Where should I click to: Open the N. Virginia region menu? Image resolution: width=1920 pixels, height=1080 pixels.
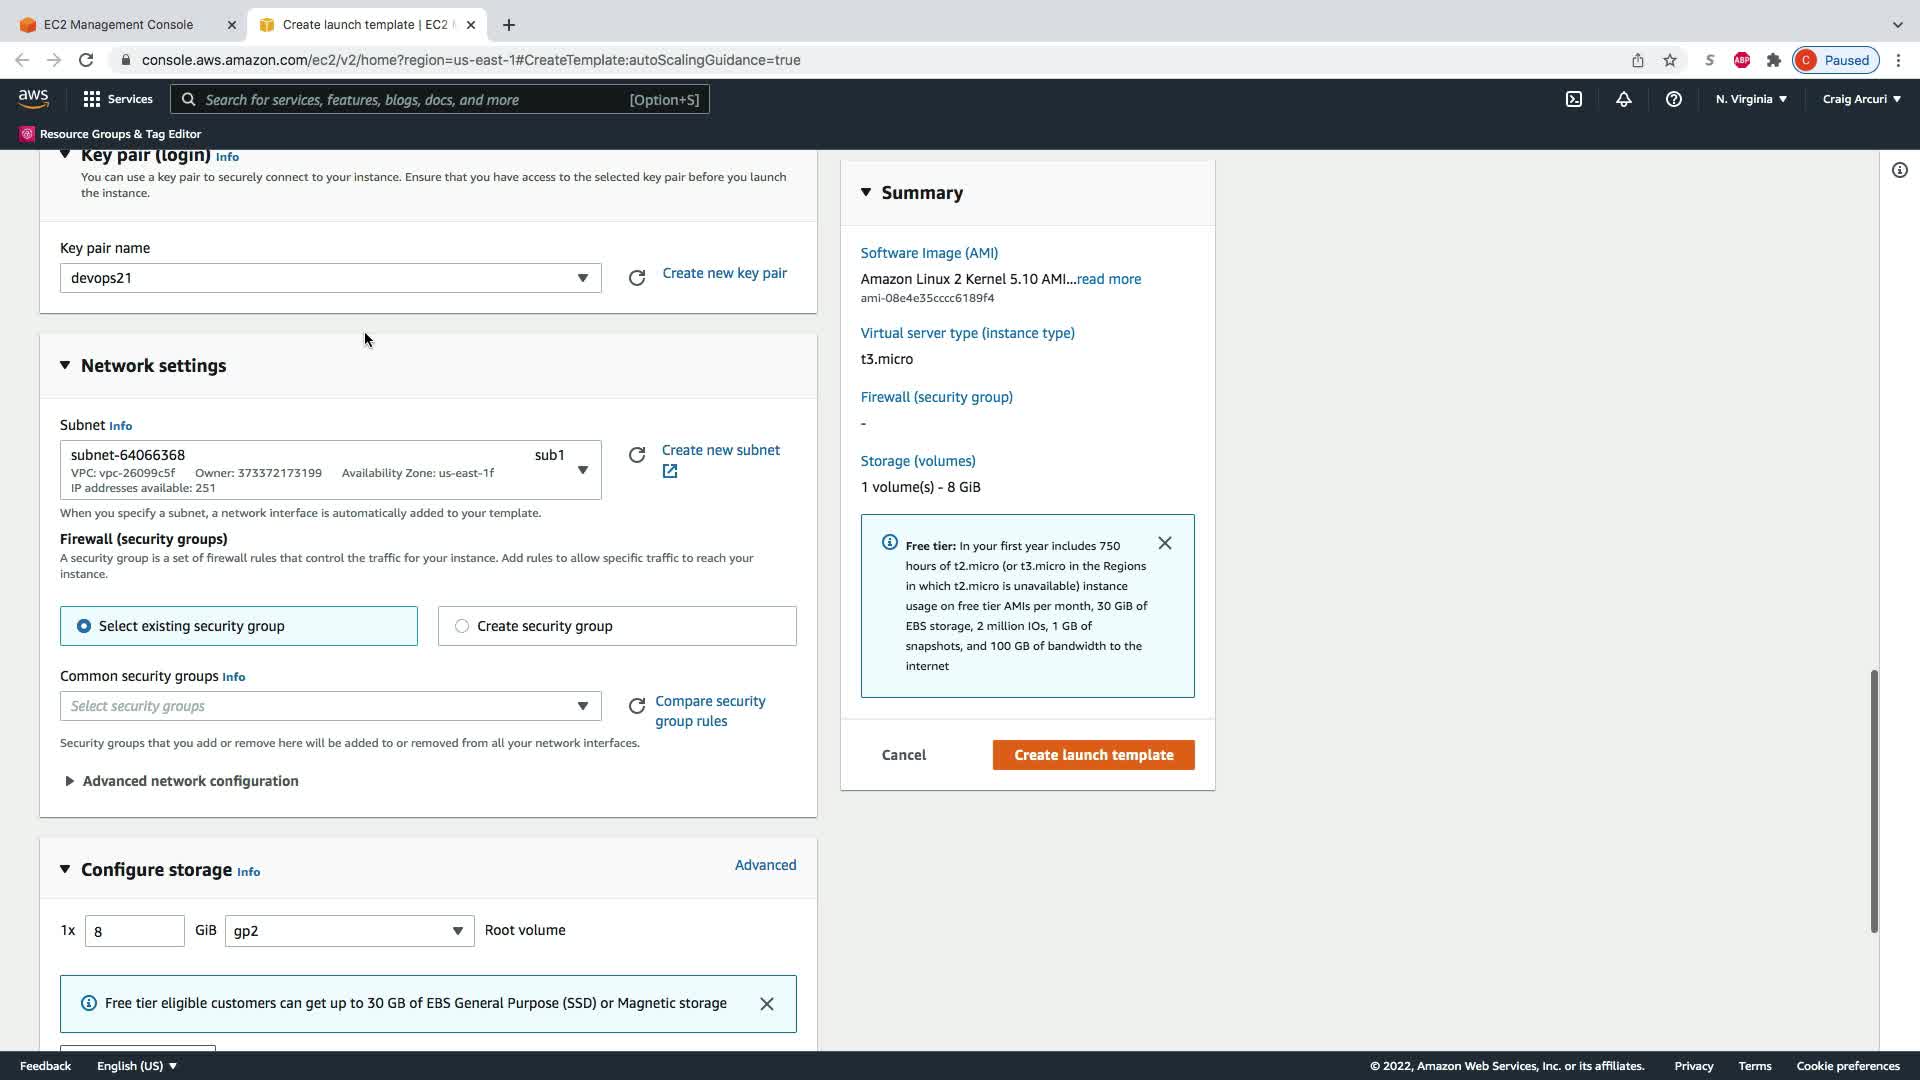coord(1751,99)
